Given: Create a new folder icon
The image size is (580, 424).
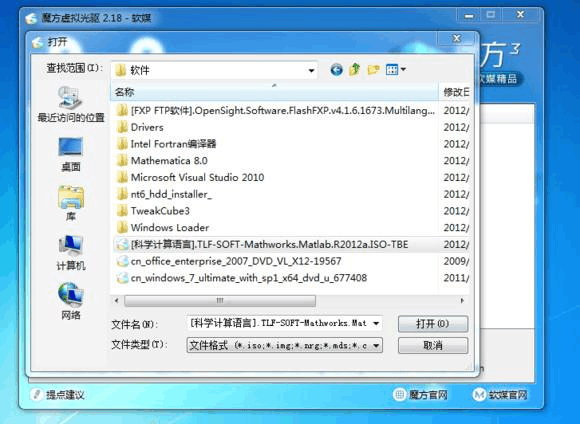Looking at the screenshot, I should (x=373, y=69).
